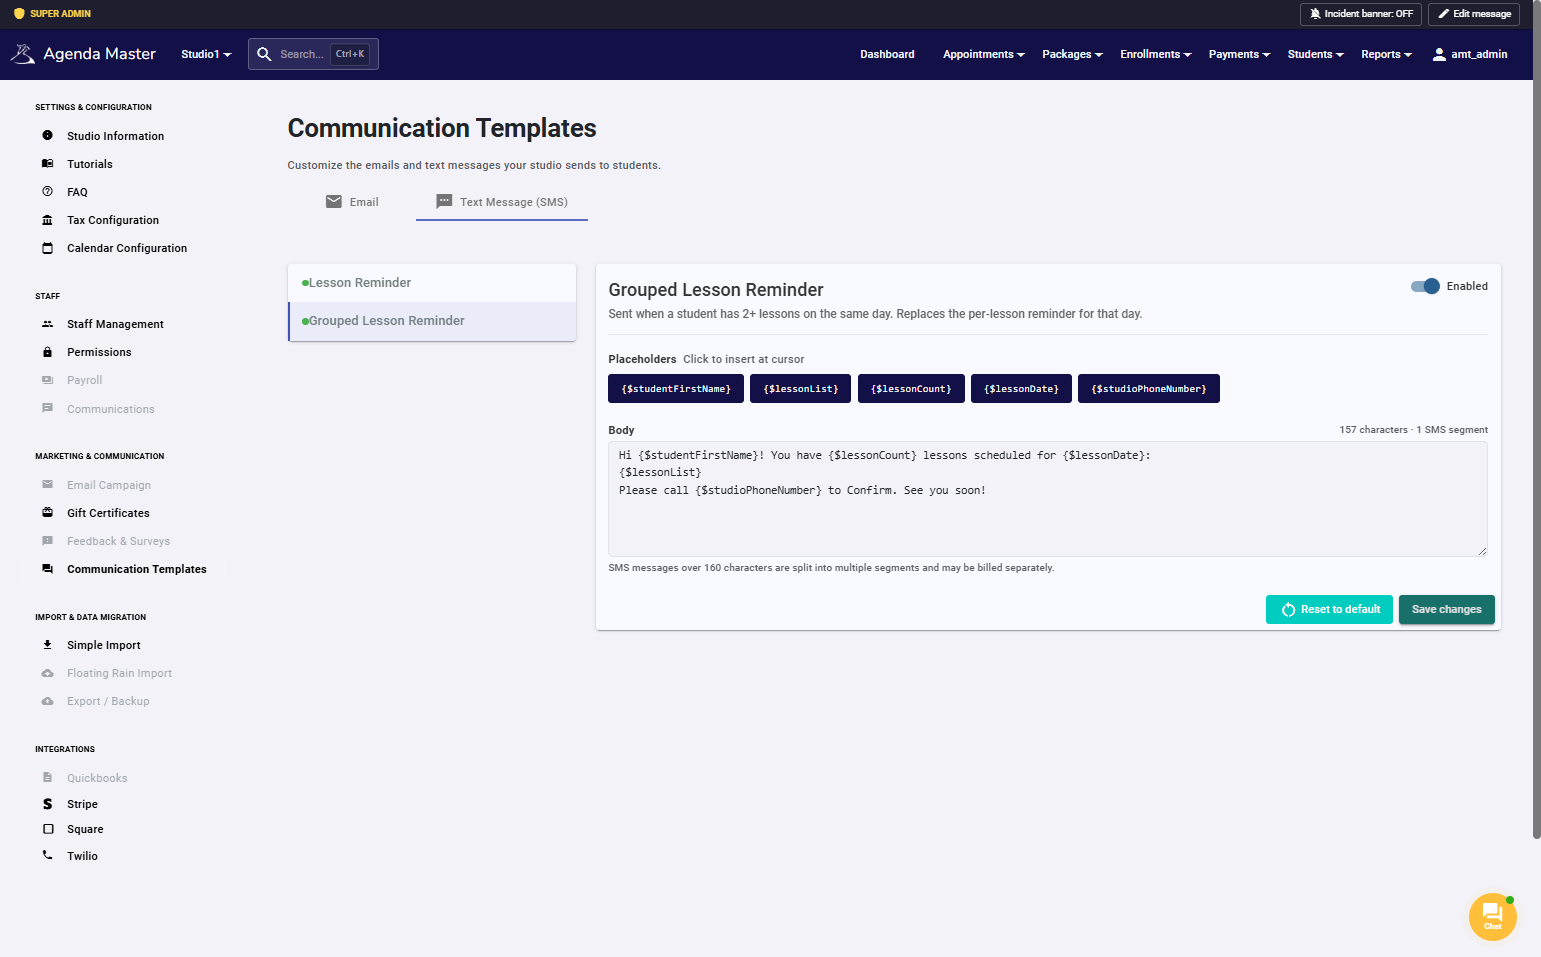Click Reset to default button
Image resolution: width=1541 pixels, height=957 pixels.
tap(1329, 609)
